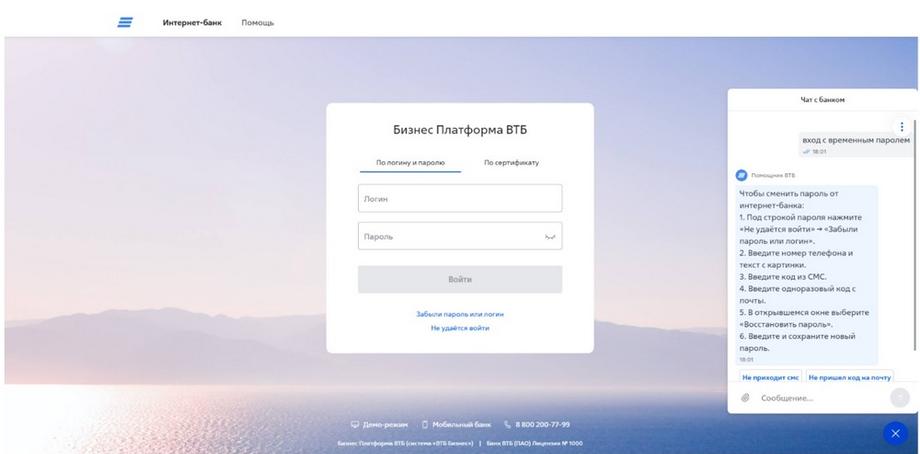Click the Войти button
Screen dimensions: 920x454
tap(460, 279)
